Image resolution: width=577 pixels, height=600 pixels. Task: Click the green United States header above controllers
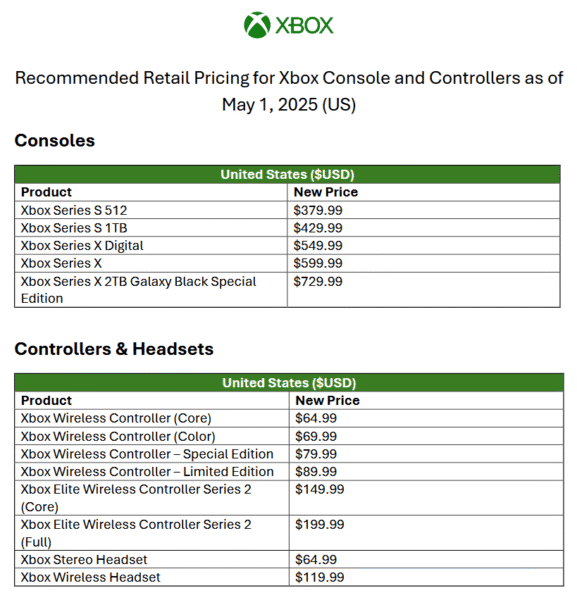point(289,383)
